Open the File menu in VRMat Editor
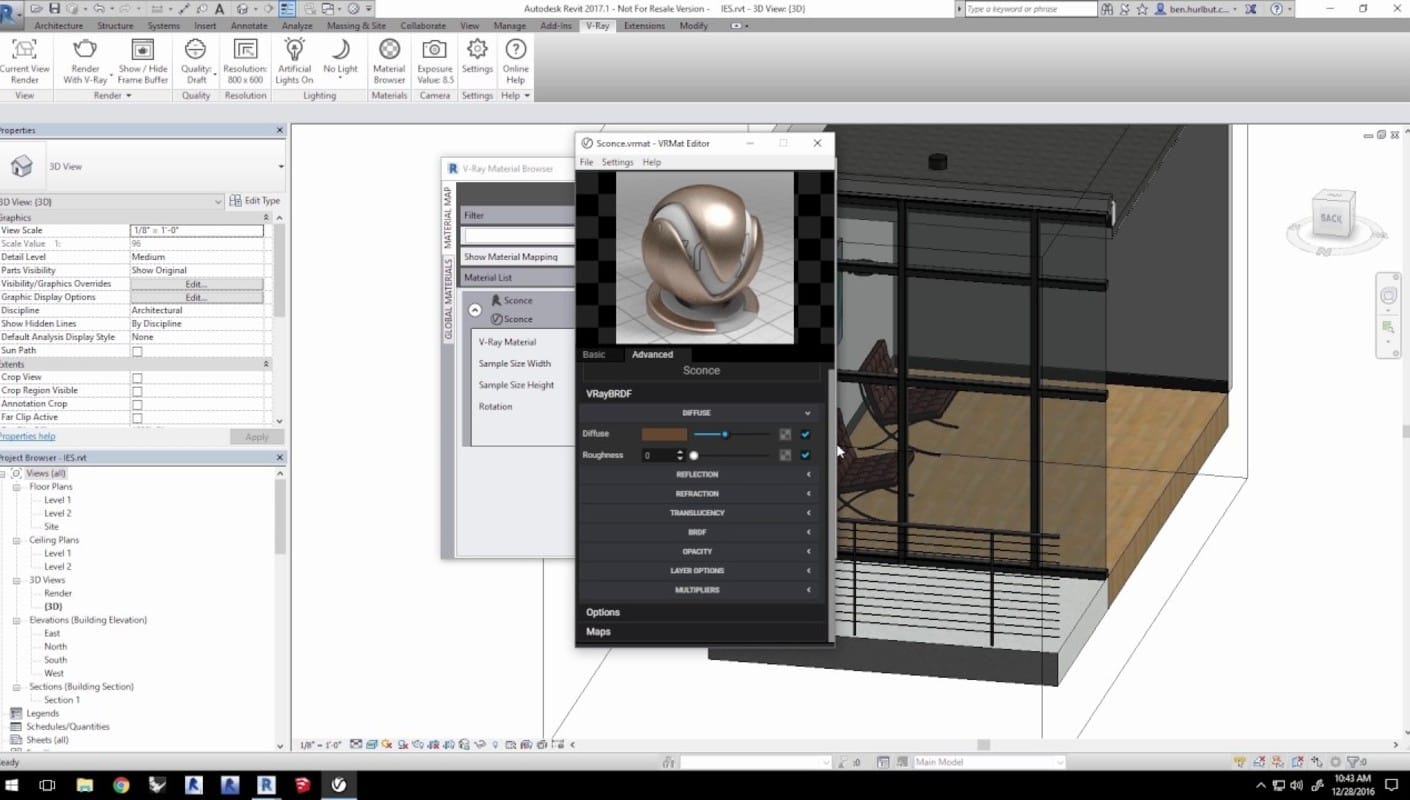1410x800 pixels. point(586,162)
